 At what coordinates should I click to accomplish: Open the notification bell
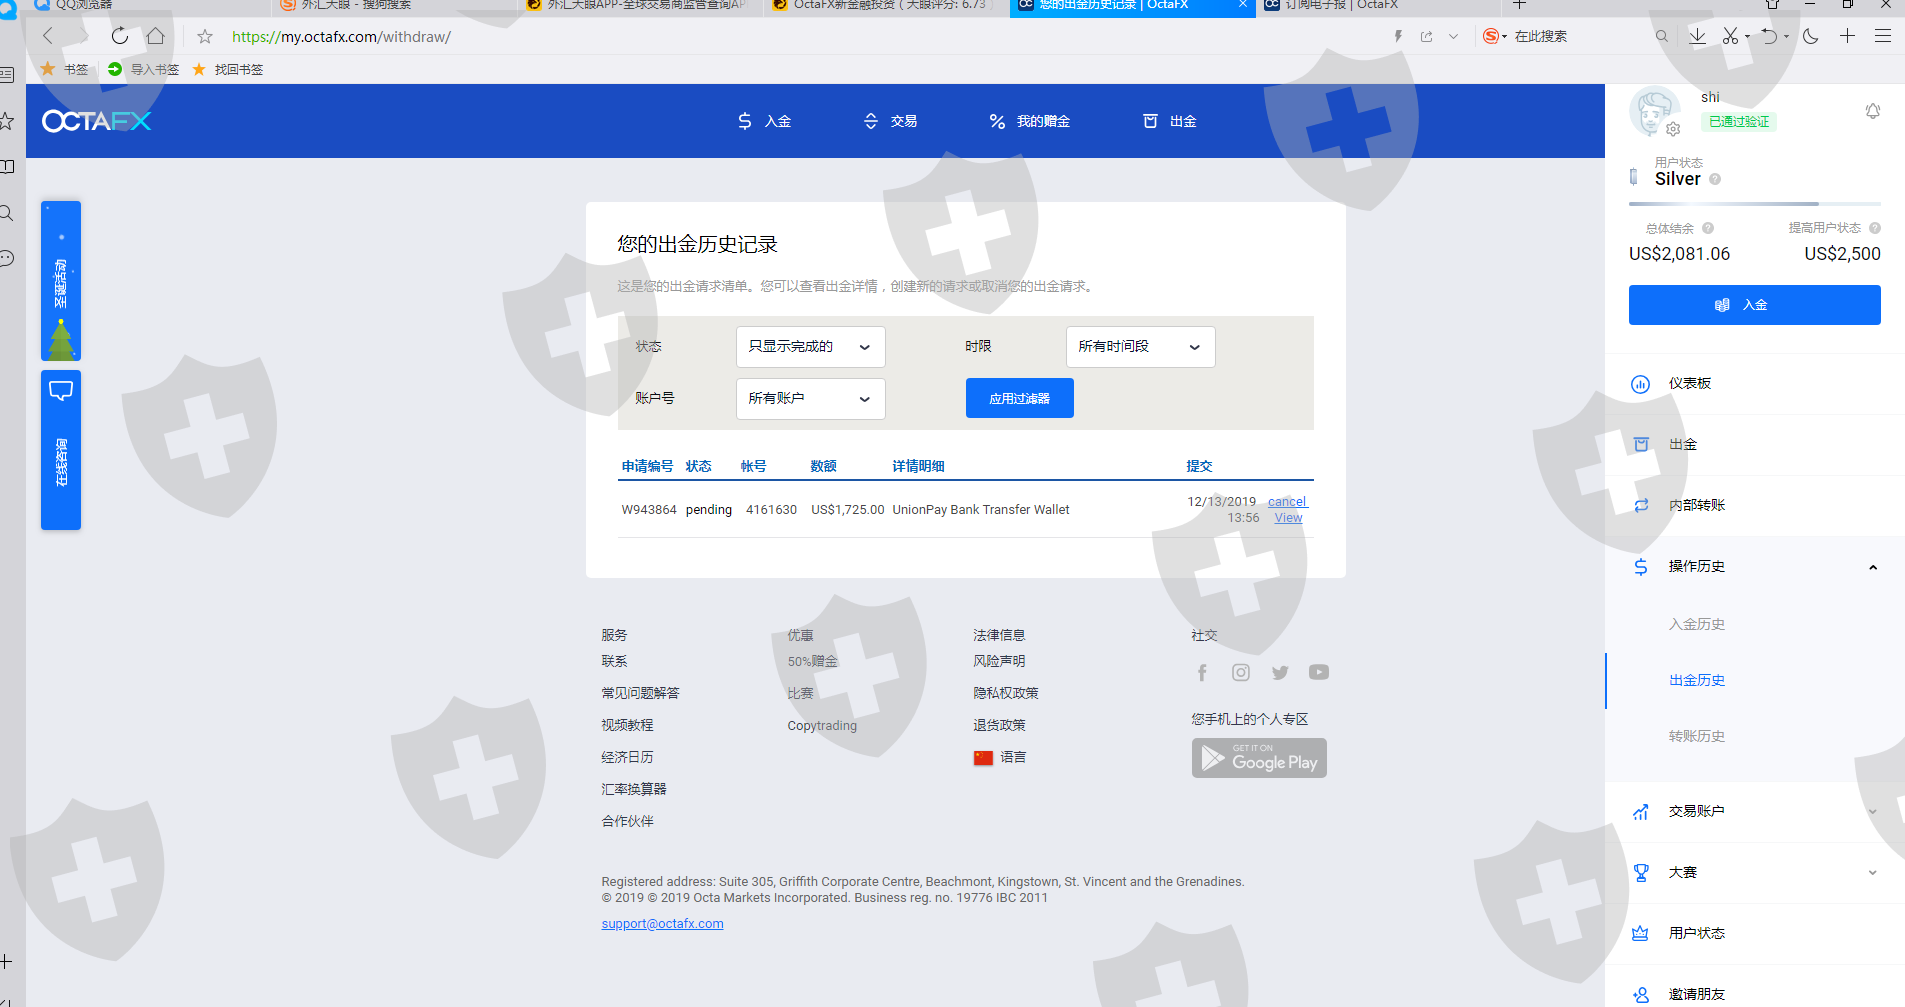tap(1873, 111)
